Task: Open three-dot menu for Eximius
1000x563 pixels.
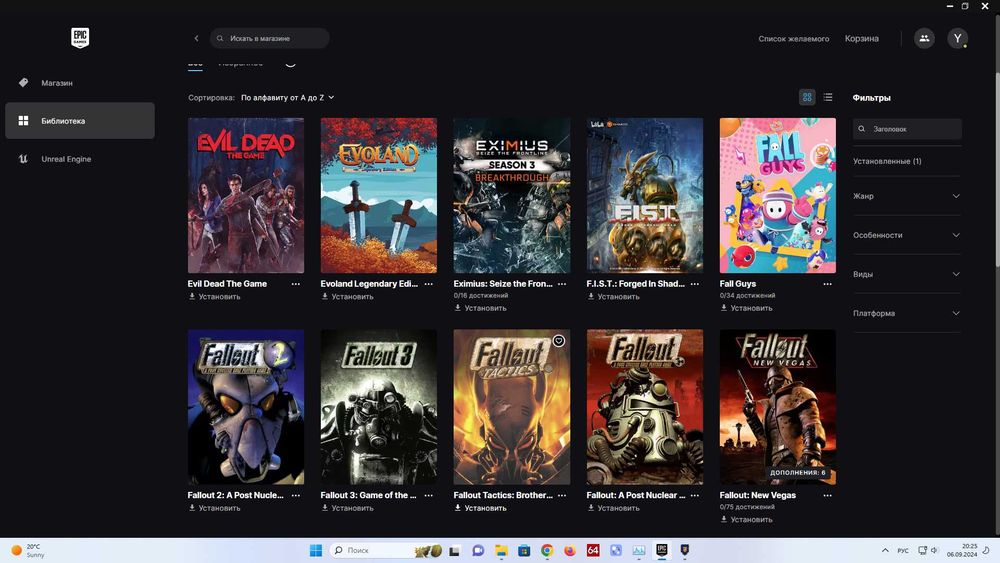Action: [x=562, y=284]
